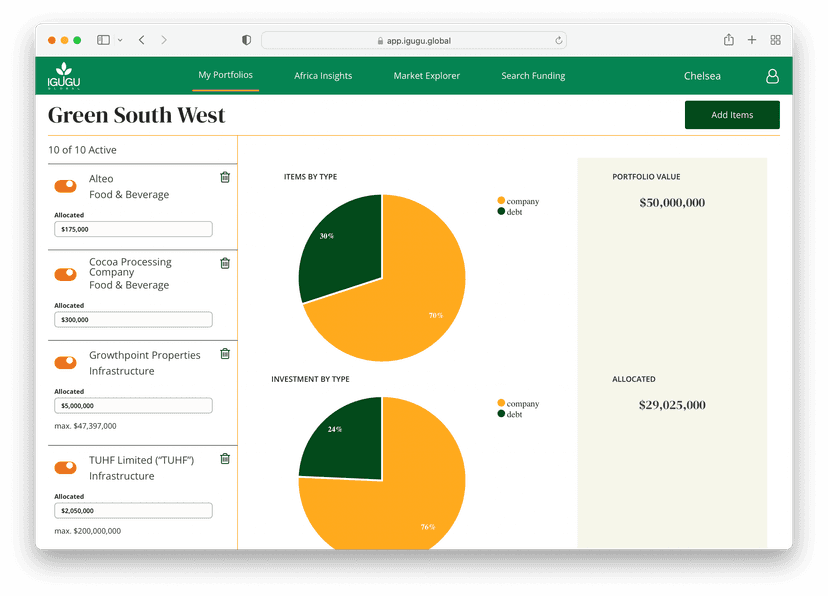
Task: Select debt legend in Items by Type
Action: 510,212
